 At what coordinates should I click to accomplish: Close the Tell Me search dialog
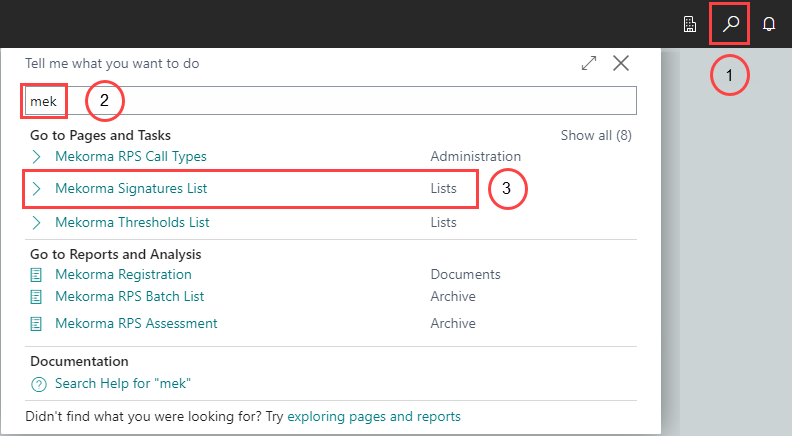pyautogui.click(x=621, y=63)
